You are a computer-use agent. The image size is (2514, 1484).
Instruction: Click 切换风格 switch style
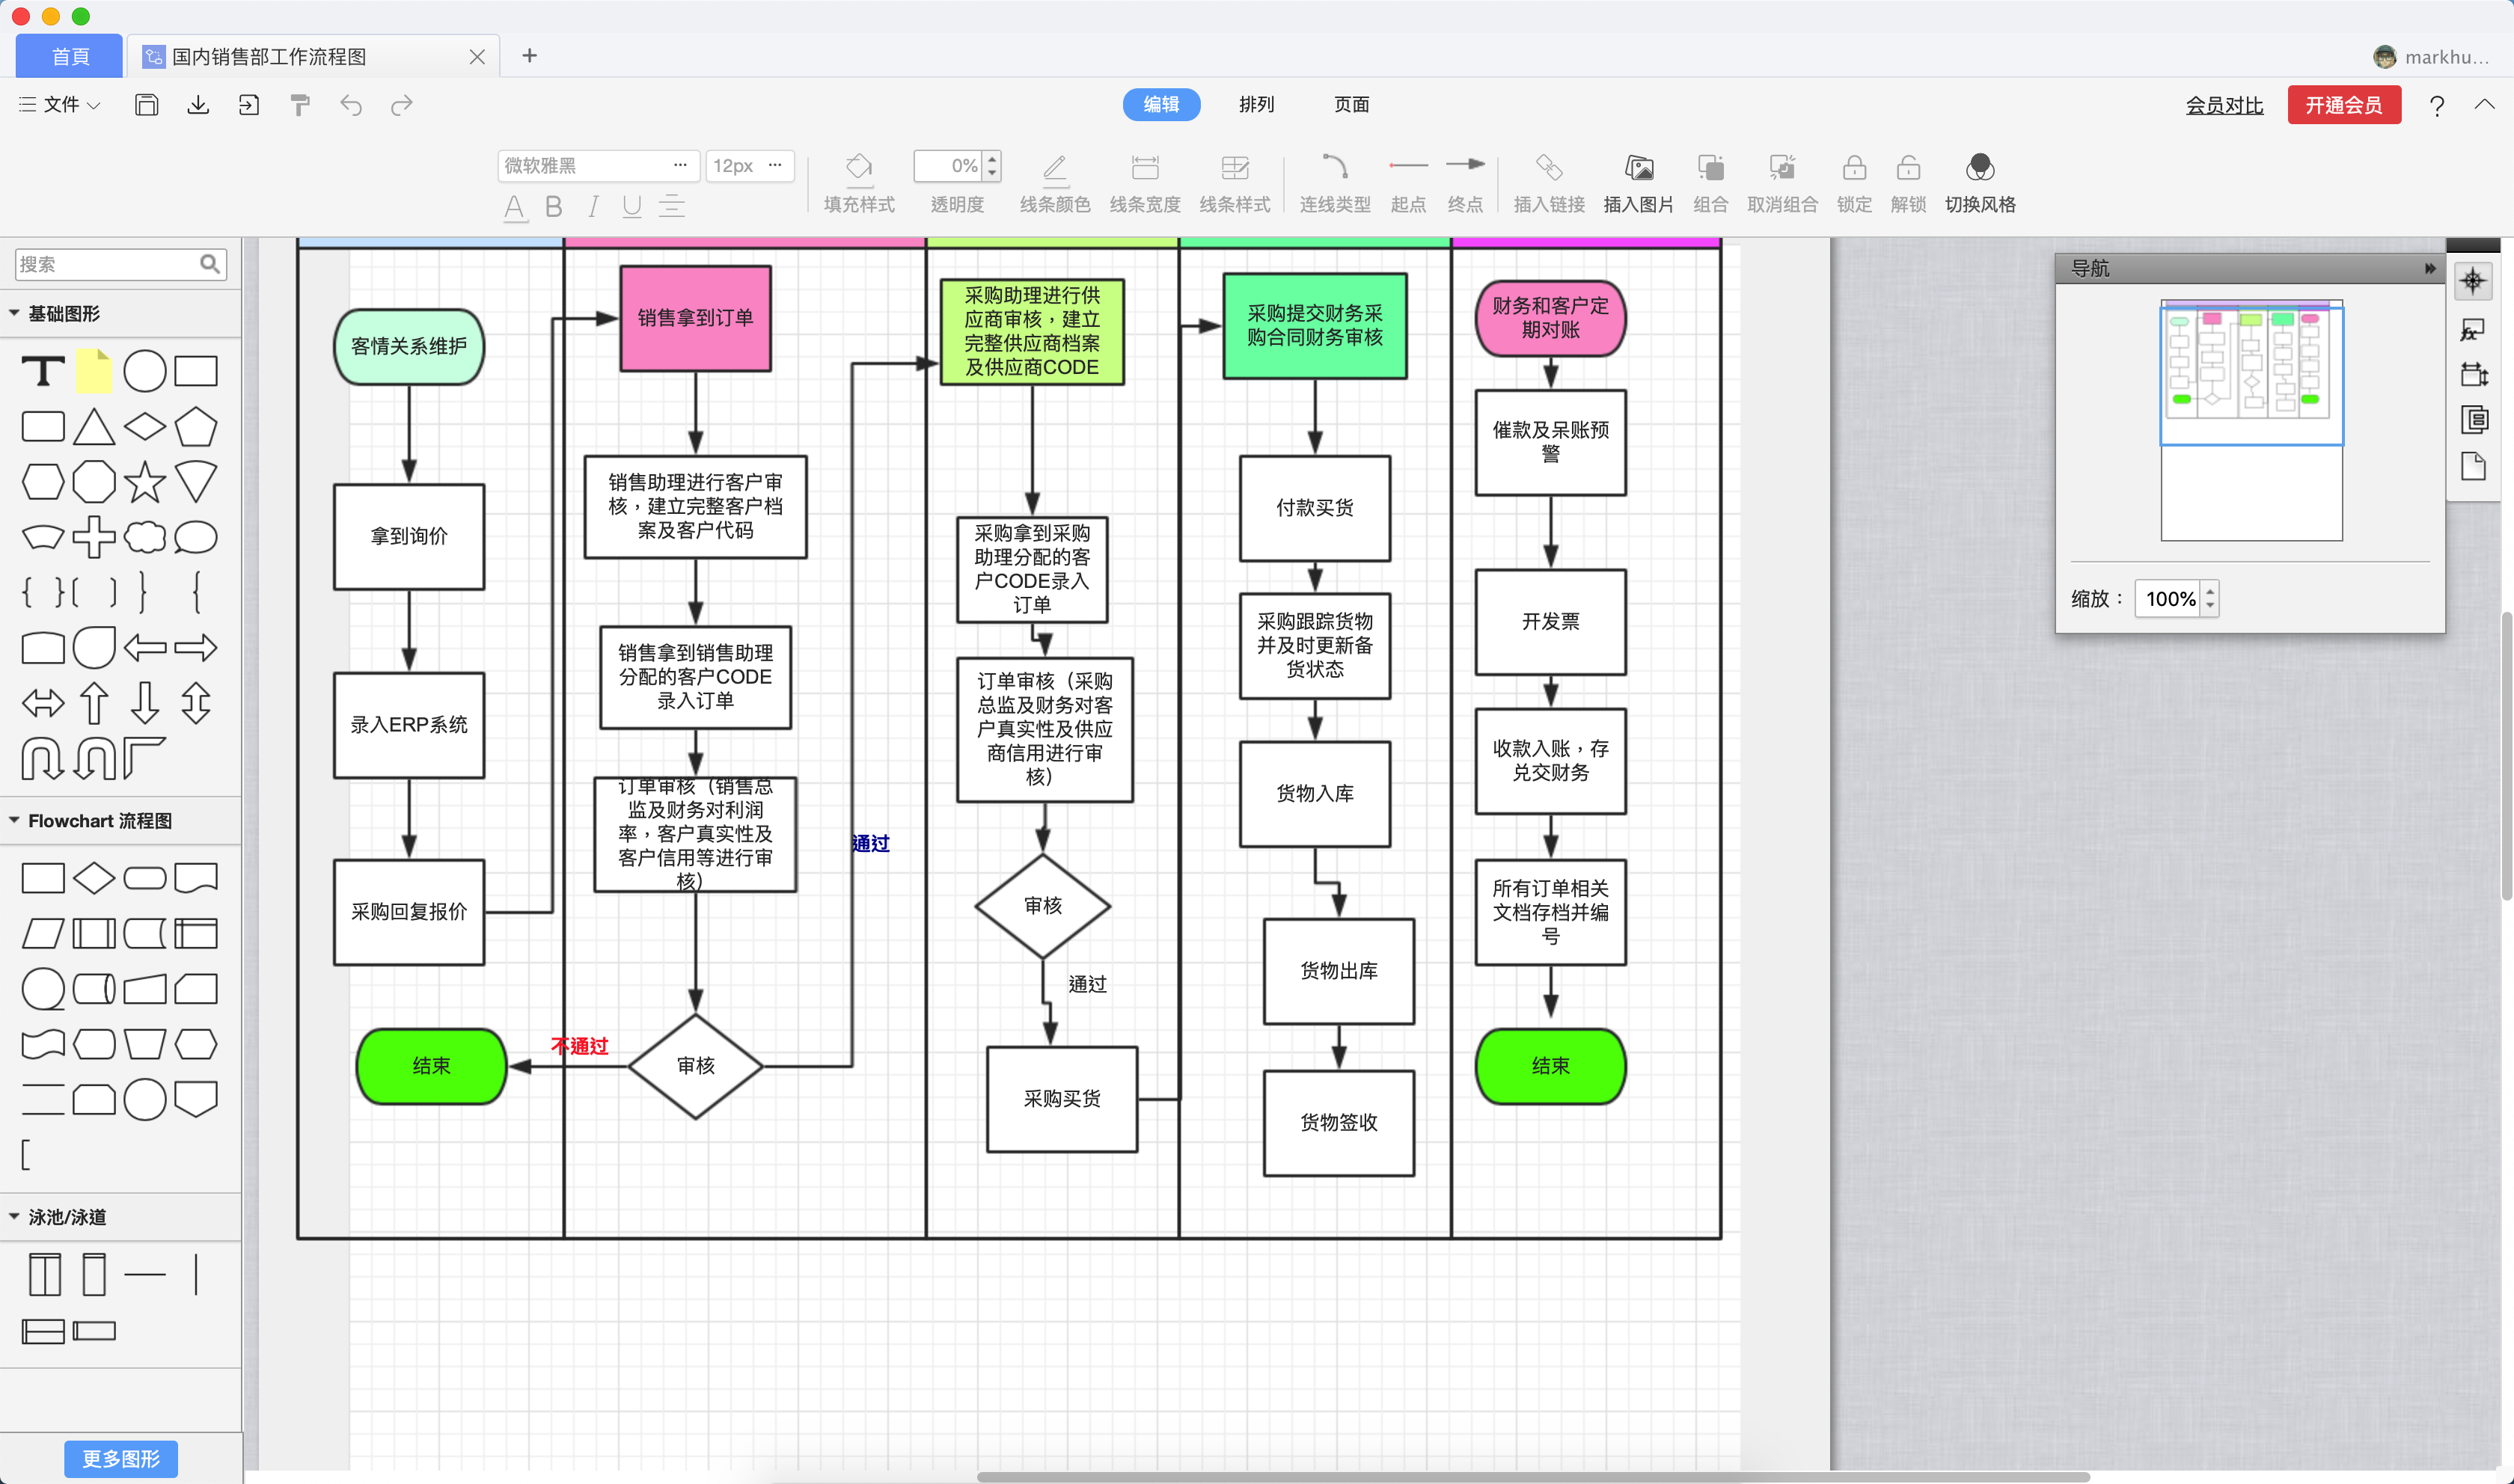(x=1980, y=183)
